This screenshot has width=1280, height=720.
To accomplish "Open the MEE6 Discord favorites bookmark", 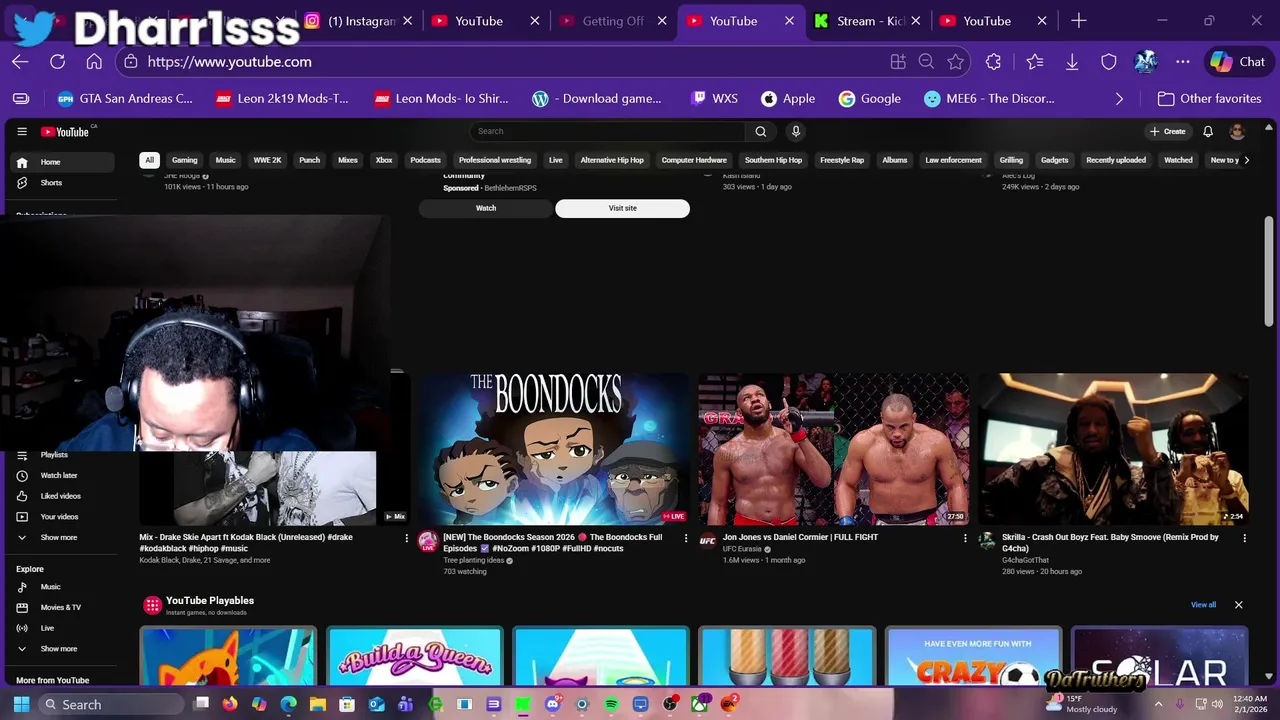I will (989, 99).
